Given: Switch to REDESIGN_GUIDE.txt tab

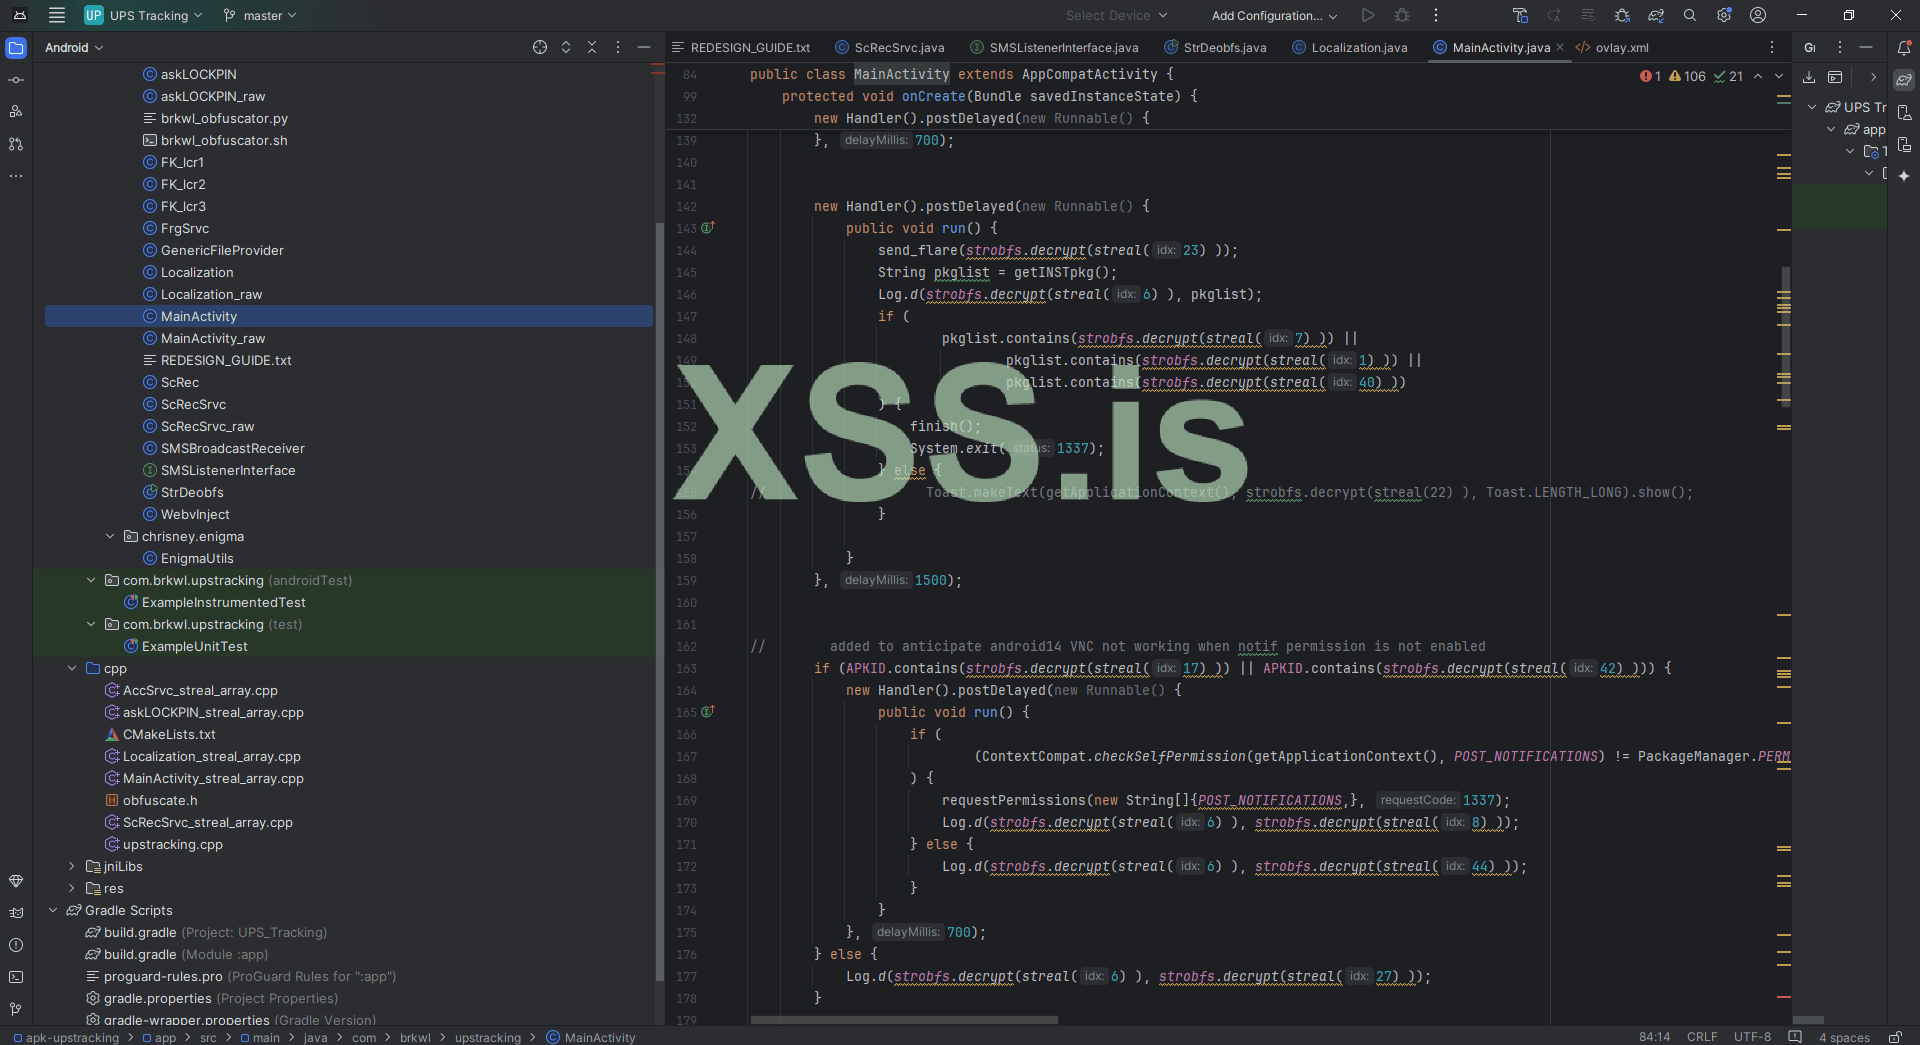Looking at the screenshot, I should (x=741, y=47).
